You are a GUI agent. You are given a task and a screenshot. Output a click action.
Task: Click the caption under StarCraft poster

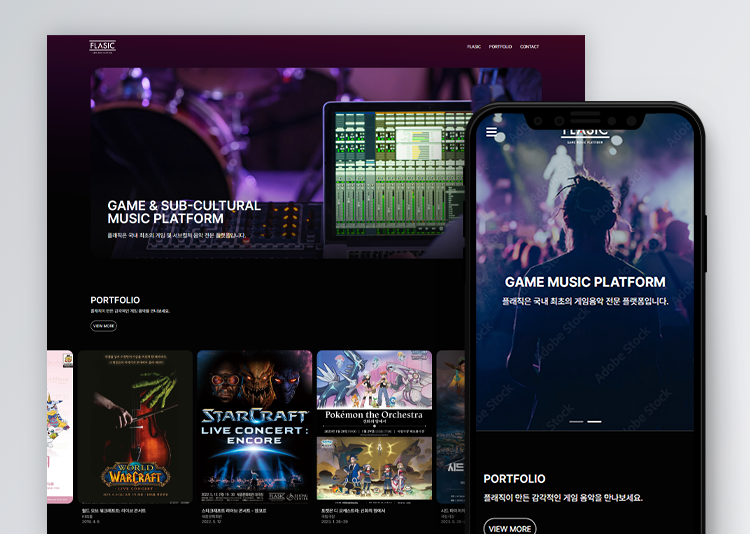point(234,516)
